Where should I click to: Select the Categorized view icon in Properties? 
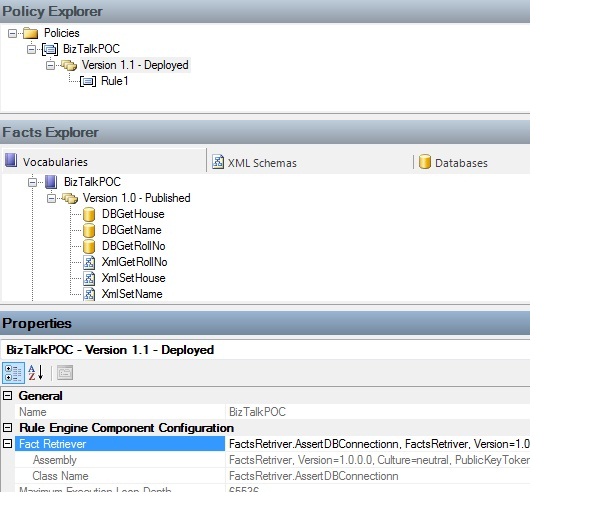pos(13,373)
